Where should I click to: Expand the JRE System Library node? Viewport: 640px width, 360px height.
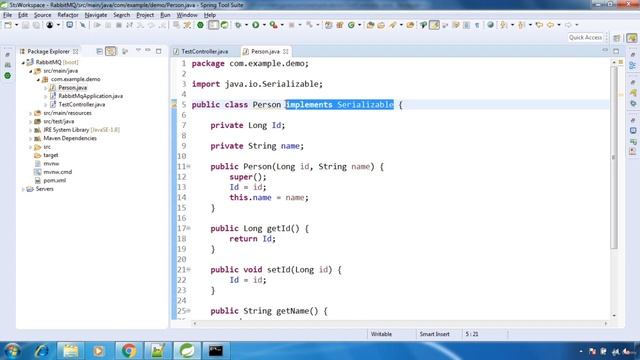click(31, 130)
